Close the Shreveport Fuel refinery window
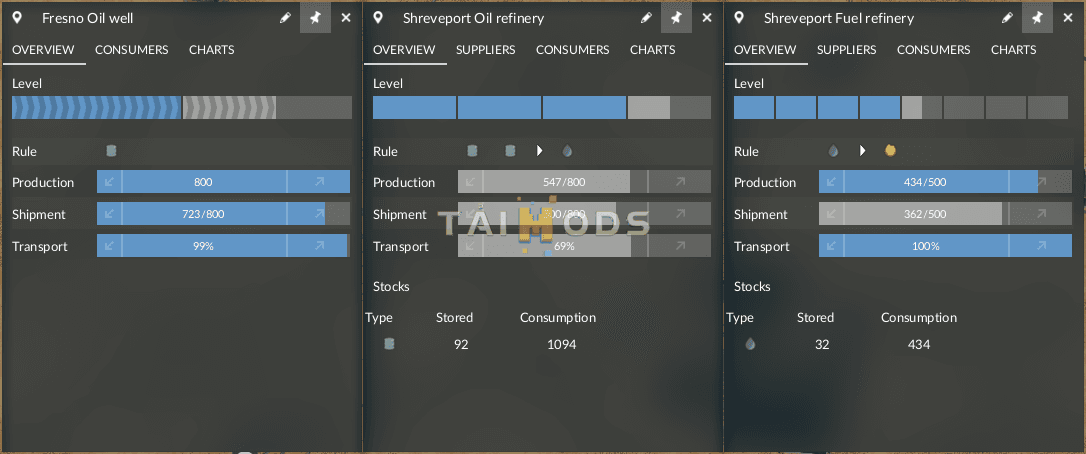Viewport: 1086px width, 454px height. tap(1067, 18)
